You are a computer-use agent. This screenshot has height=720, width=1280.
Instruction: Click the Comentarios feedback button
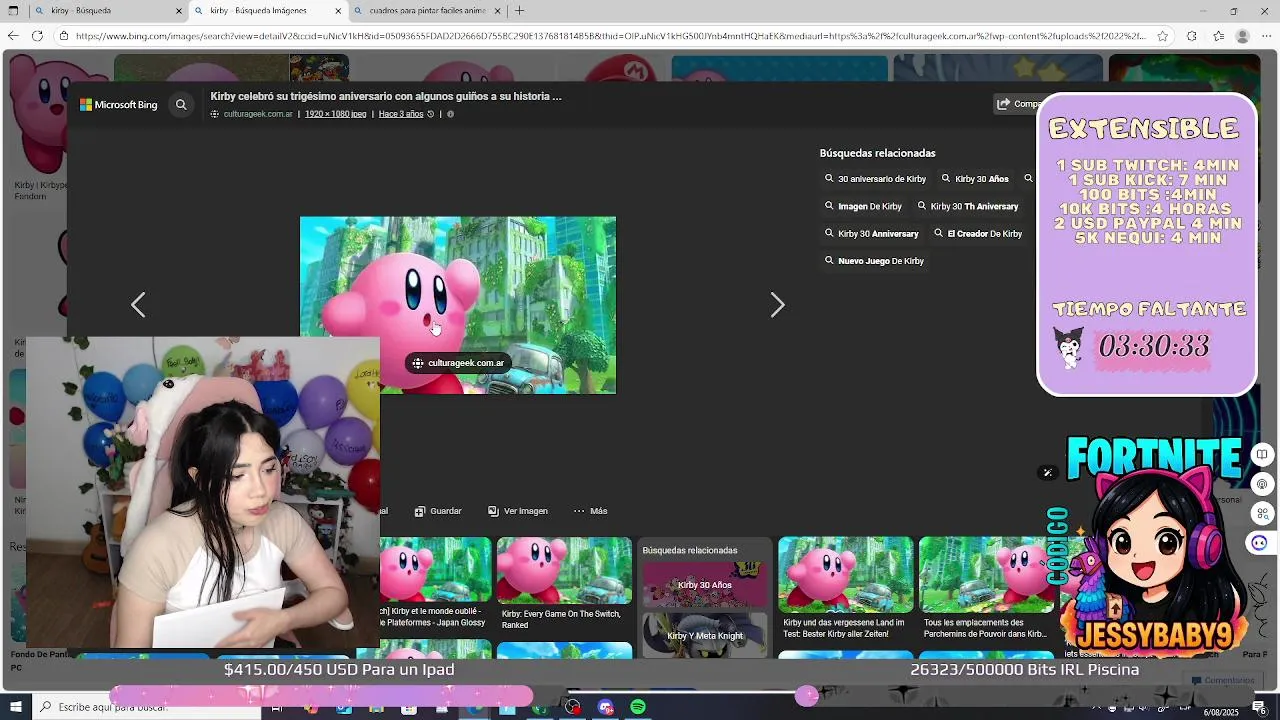click(1221, 680)
